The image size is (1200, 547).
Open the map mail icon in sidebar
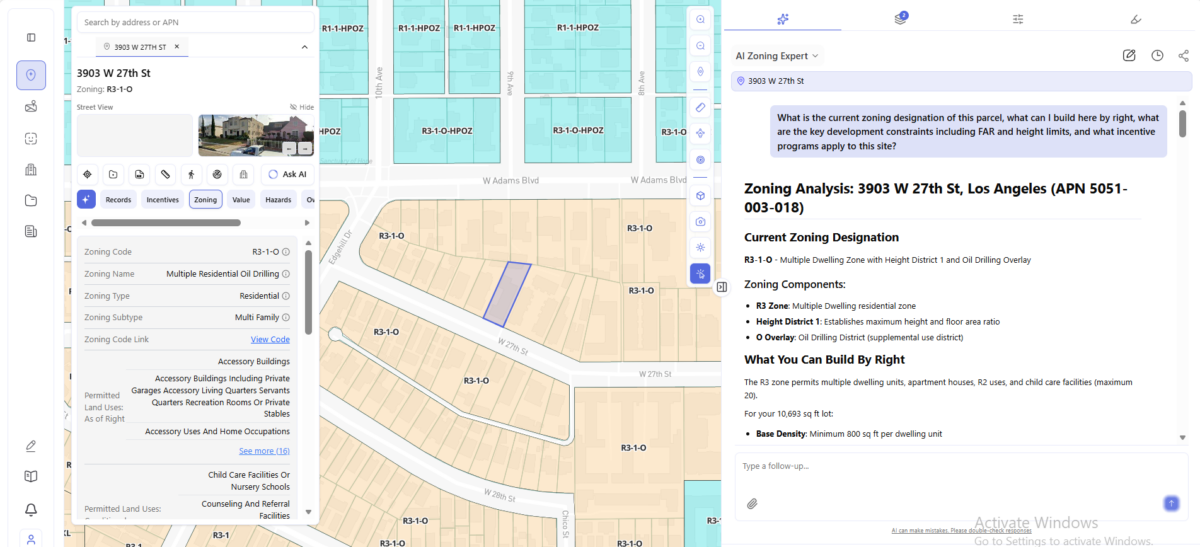(31, 106)
